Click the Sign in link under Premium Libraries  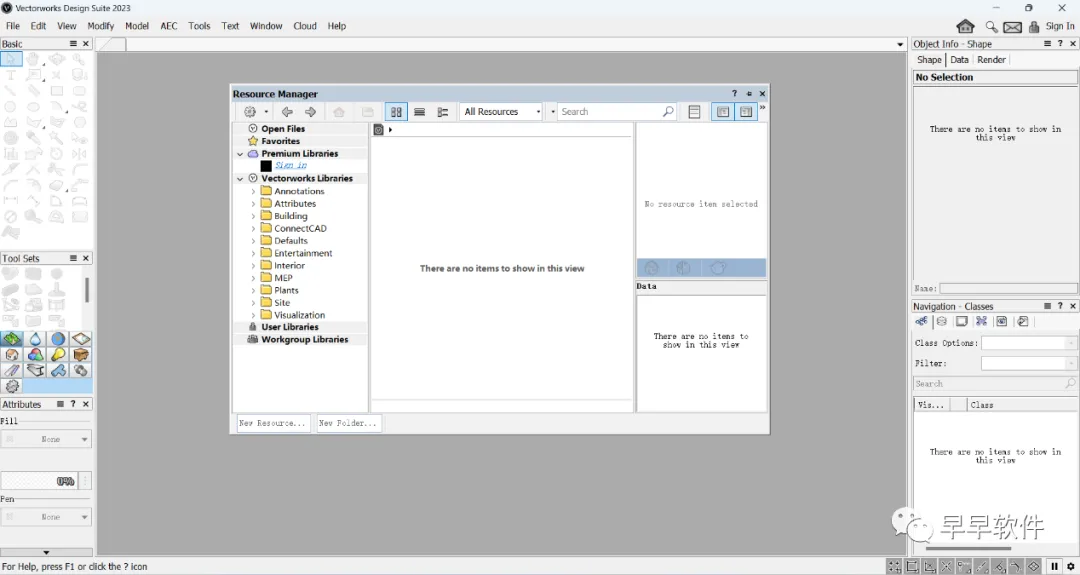291,166
